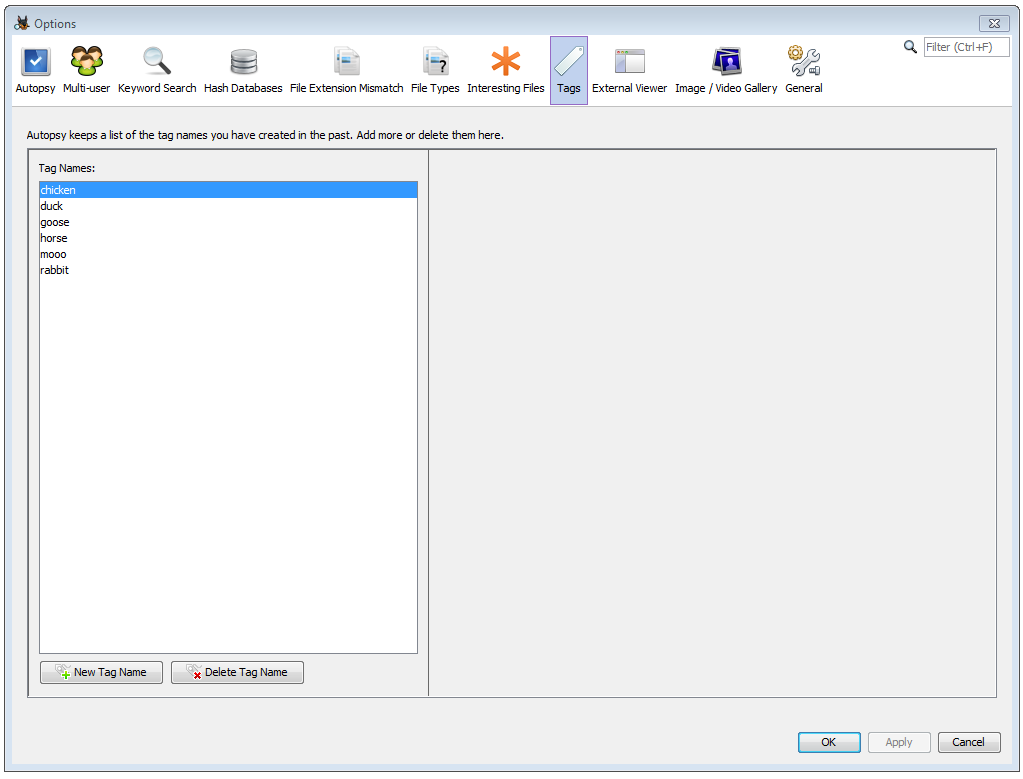The width and height of the screenshot is (1023, 779).
Task: Open Keyword Search options
Action: pos(157,71)
